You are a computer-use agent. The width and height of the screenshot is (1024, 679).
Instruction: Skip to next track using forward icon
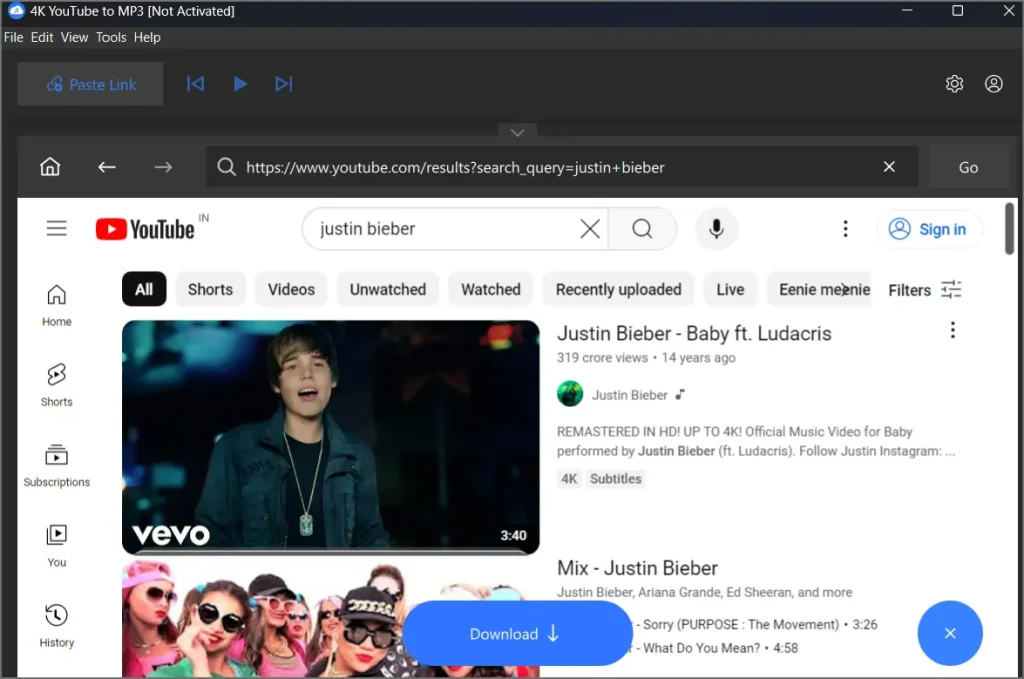[x=284, y=84]
